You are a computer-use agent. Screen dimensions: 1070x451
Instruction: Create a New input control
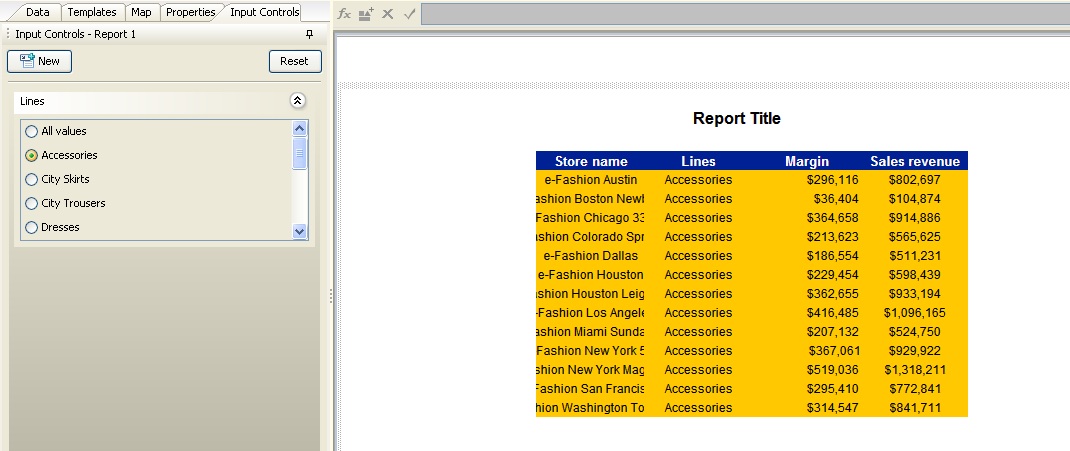[x=40, y=61]
